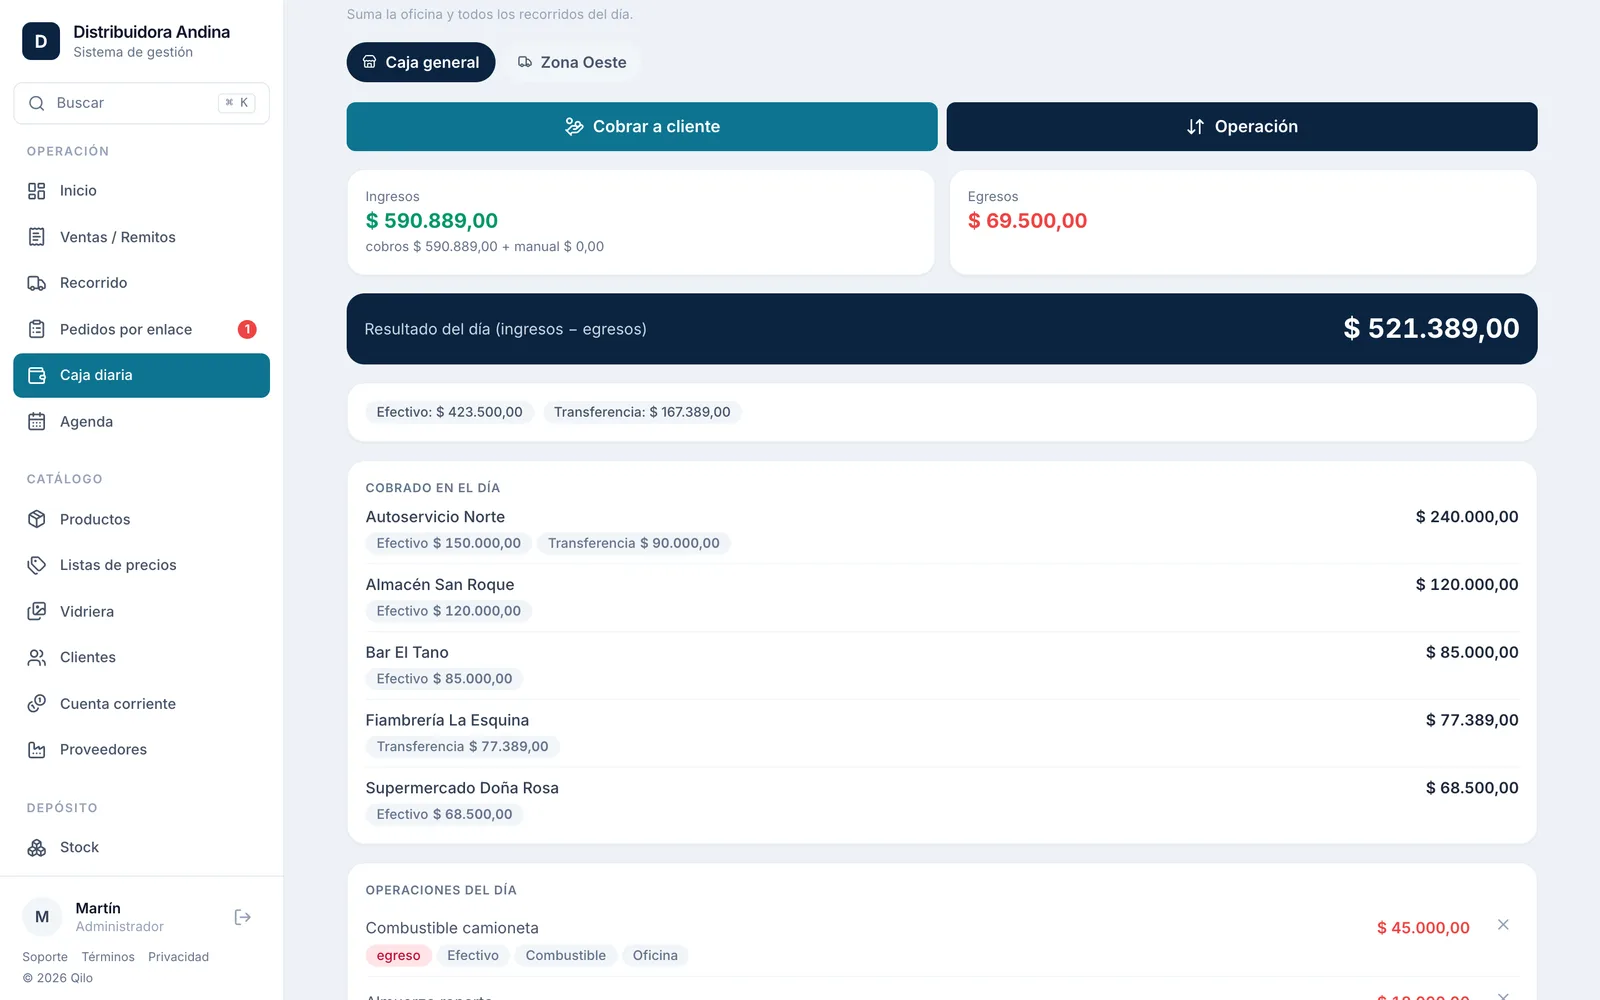Click the Egresos total $ 69.500,00
This screenshot has width=1600, height=1000.
tap(1027, 221)
